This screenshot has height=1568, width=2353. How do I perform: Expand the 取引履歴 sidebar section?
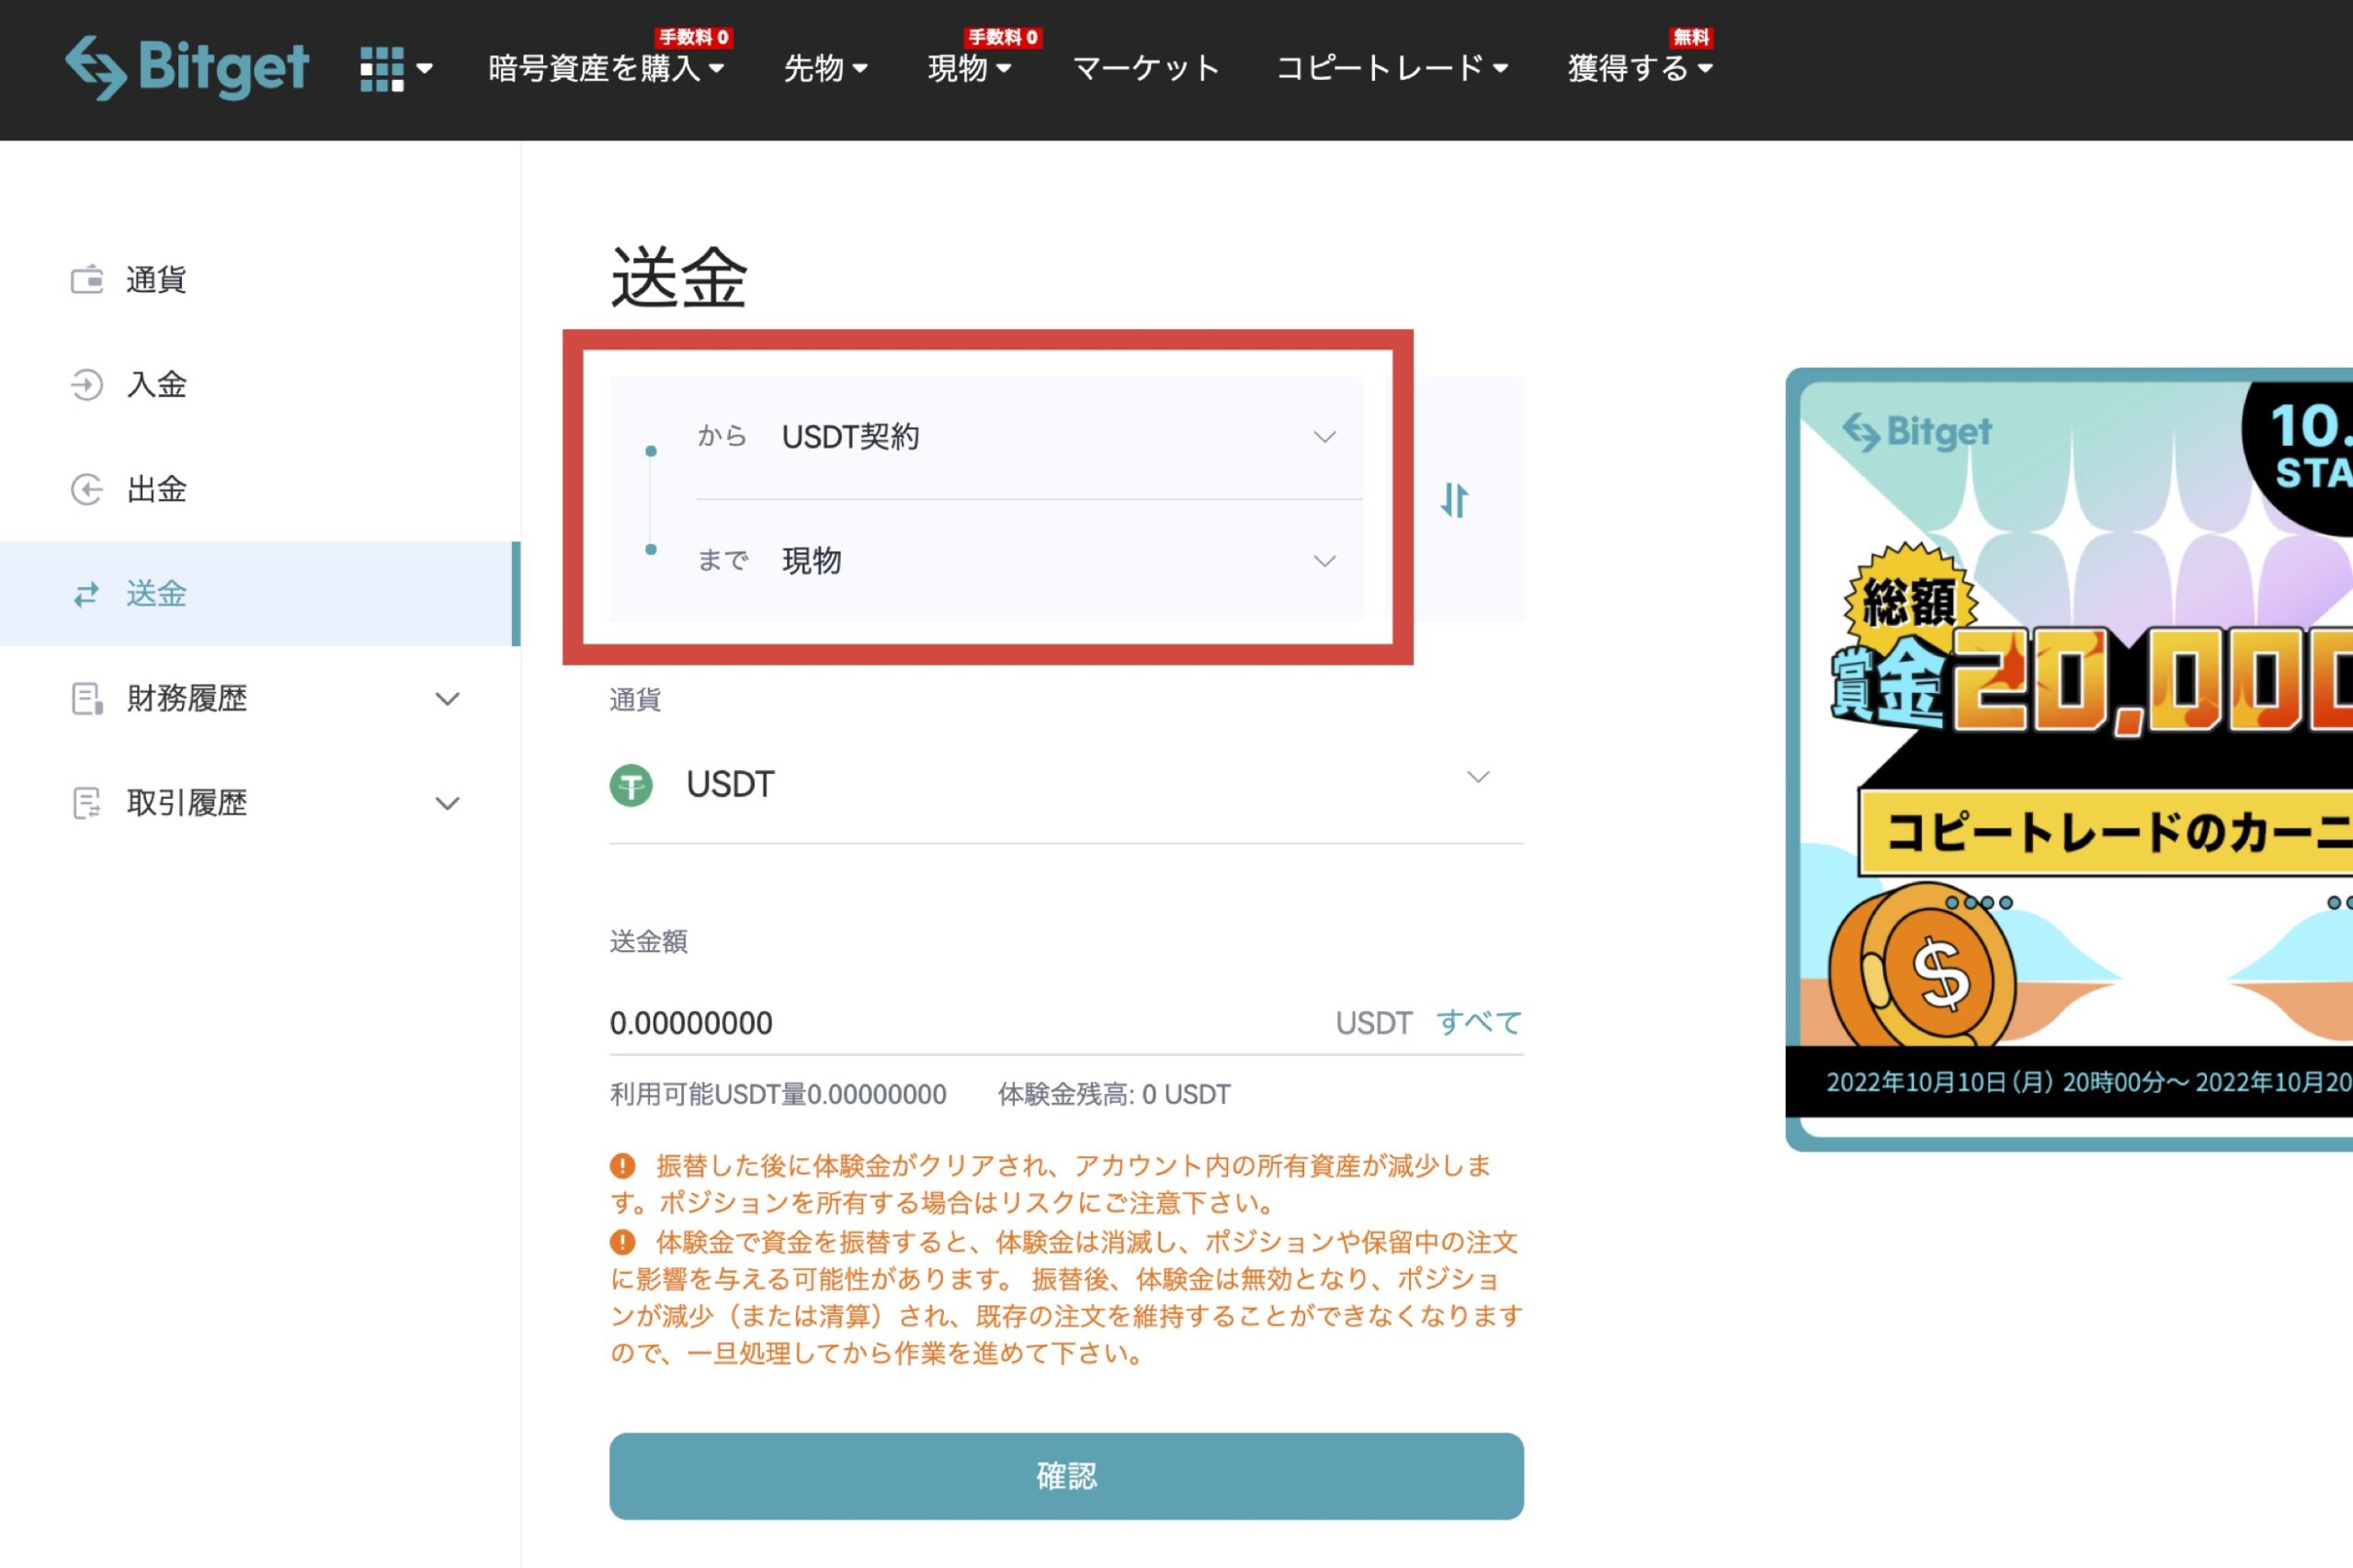point(448,803)
